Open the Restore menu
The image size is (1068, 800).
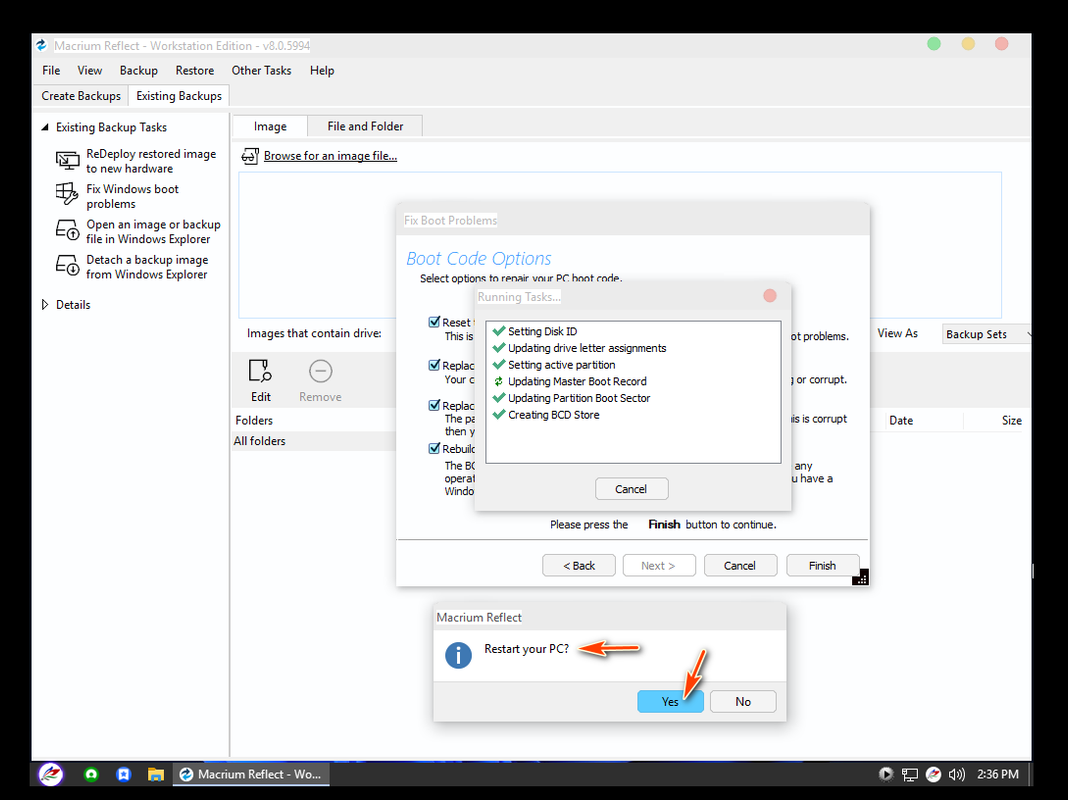(195, 70)
